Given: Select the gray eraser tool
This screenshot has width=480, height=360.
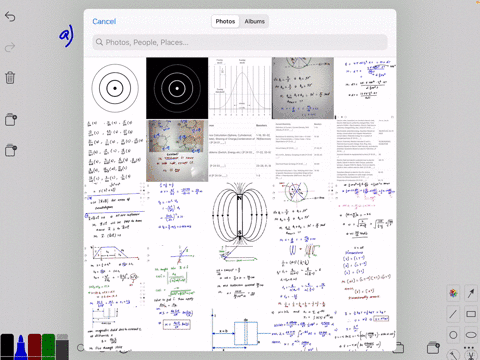Looking at the screenshot, I should pyautogui.click(x=62, y=347).
